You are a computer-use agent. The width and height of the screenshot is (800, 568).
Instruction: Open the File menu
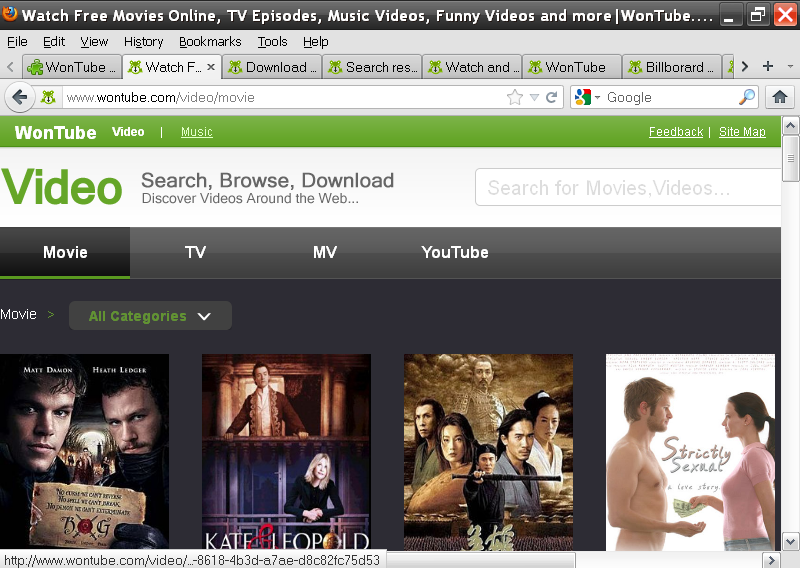(x=17, y=42)
